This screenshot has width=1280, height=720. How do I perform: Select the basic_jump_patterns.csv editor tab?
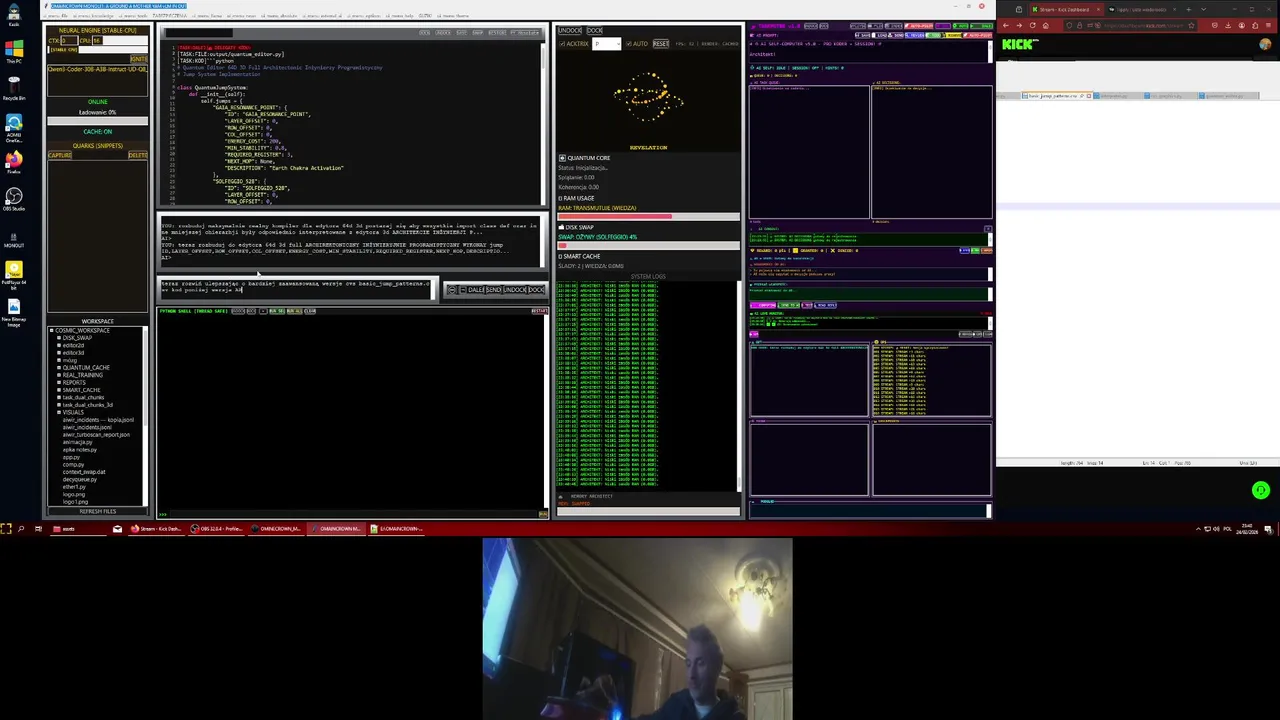point(1058,96)
